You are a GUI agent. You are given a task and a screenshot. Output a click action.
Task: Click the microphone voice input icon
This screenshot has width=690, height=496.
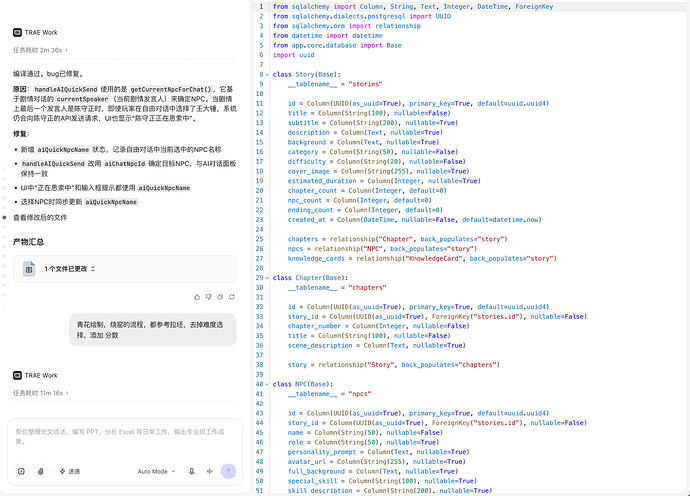[x=191, y=471]
